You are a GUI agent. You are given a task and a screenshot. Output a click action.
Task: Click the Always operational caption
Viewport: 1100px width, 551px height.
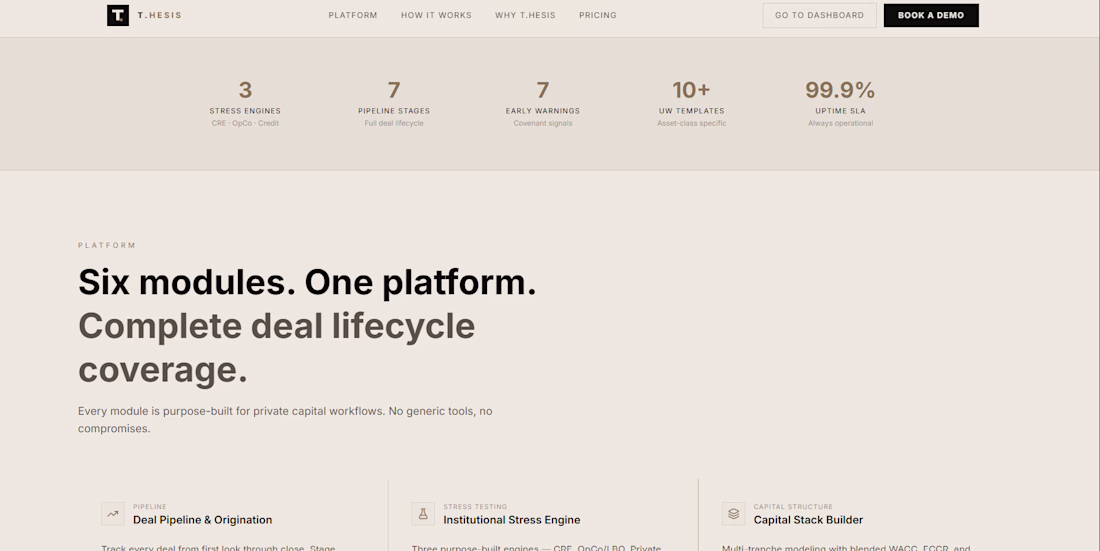pyautogui.click(x=840, y=124)
